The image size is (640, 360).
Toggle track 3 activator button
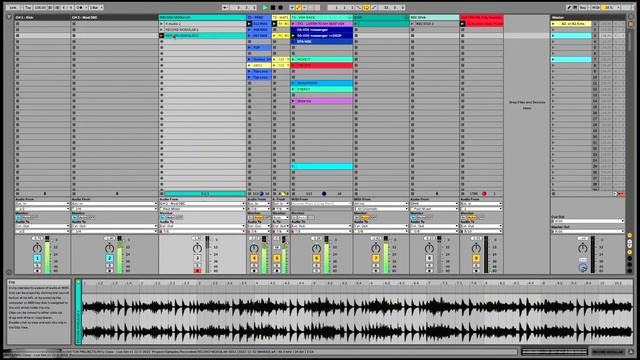(x=197, y=258)
